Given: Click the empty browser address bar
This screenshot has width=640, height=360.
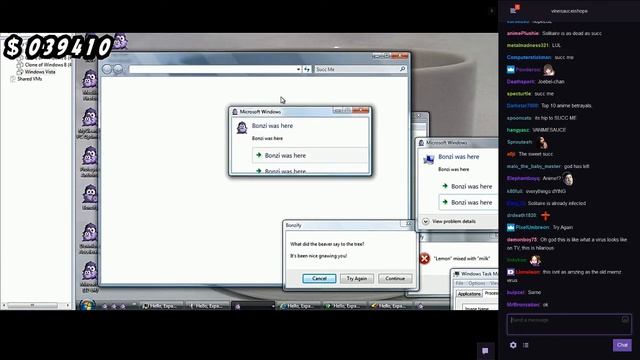Looking at the screenshot, I should point(212,69).
